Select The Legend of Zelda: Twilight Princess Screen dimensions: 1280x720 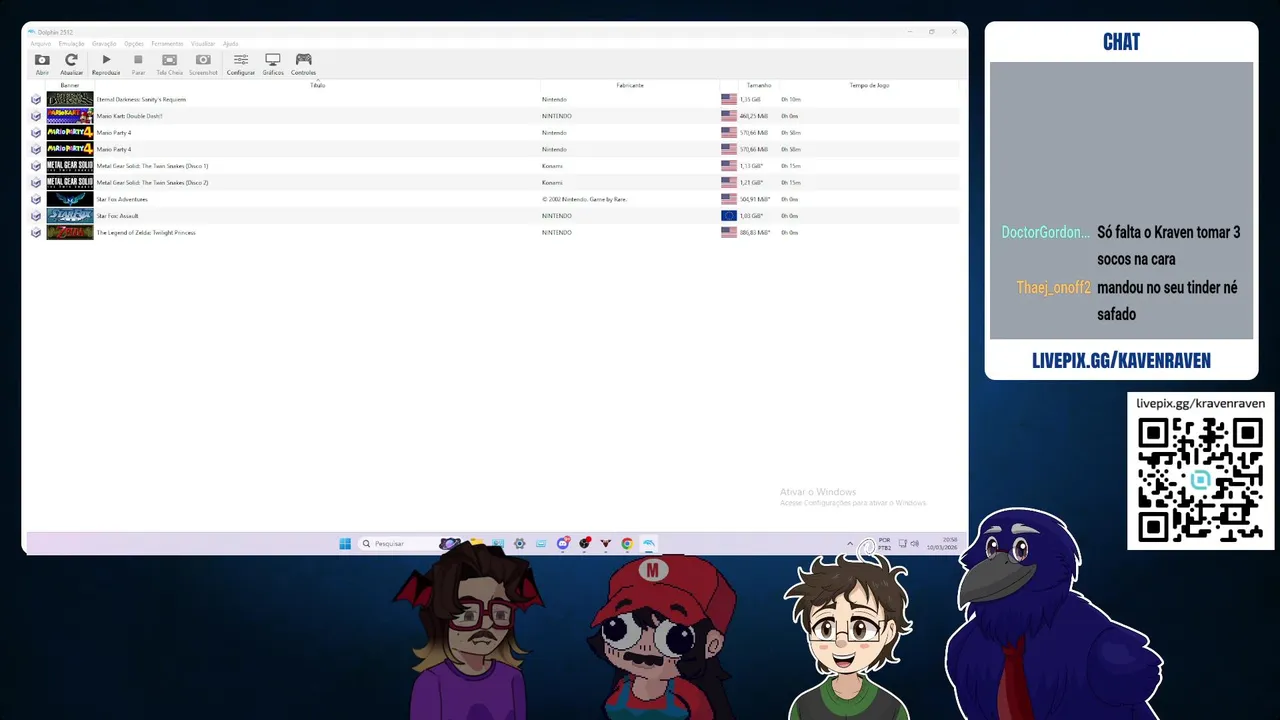tap(146, 232)
